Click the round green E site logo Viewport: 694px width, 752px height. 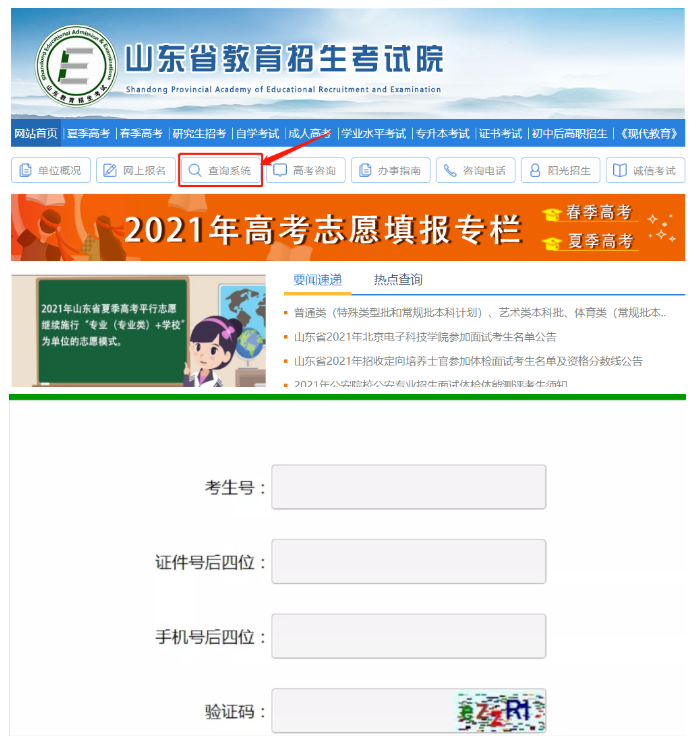click(x=76, y=66)
